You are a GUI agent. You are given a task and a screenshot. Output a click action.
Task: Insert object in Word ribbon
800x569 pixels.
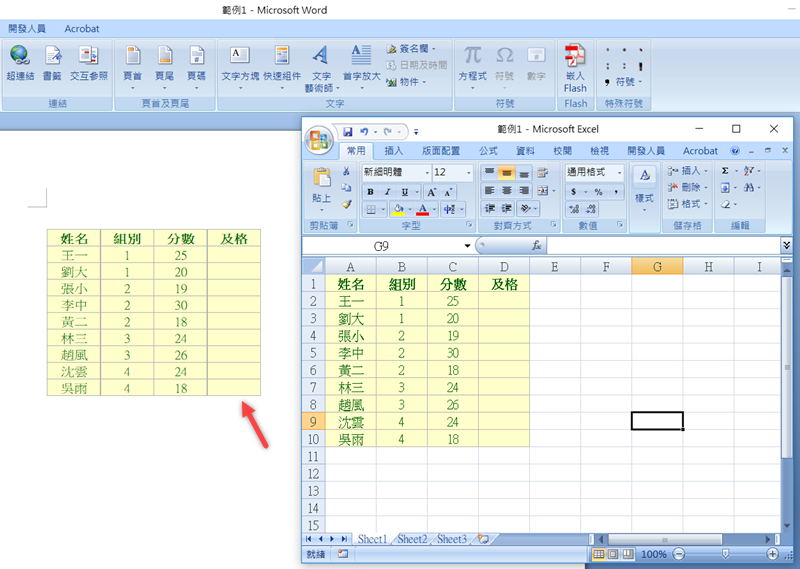406,82
